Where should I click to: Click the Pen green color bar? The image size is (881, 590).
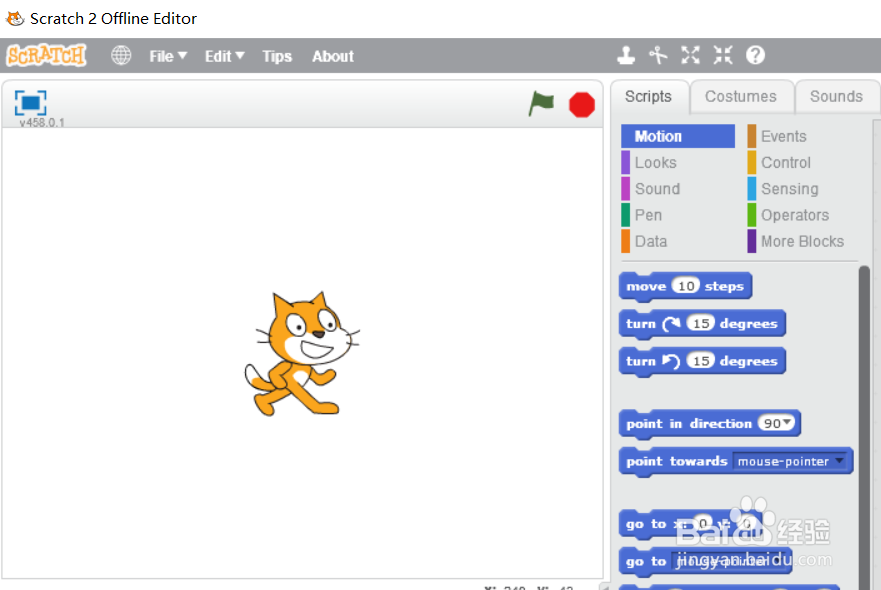pyautogui.click(x=625, y=215)
